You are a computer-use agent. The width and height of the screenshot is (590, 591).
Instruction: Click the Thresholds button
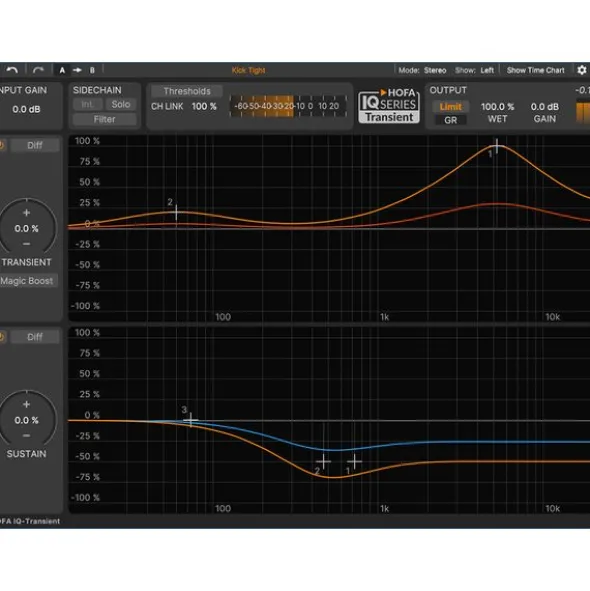[187, 91]
